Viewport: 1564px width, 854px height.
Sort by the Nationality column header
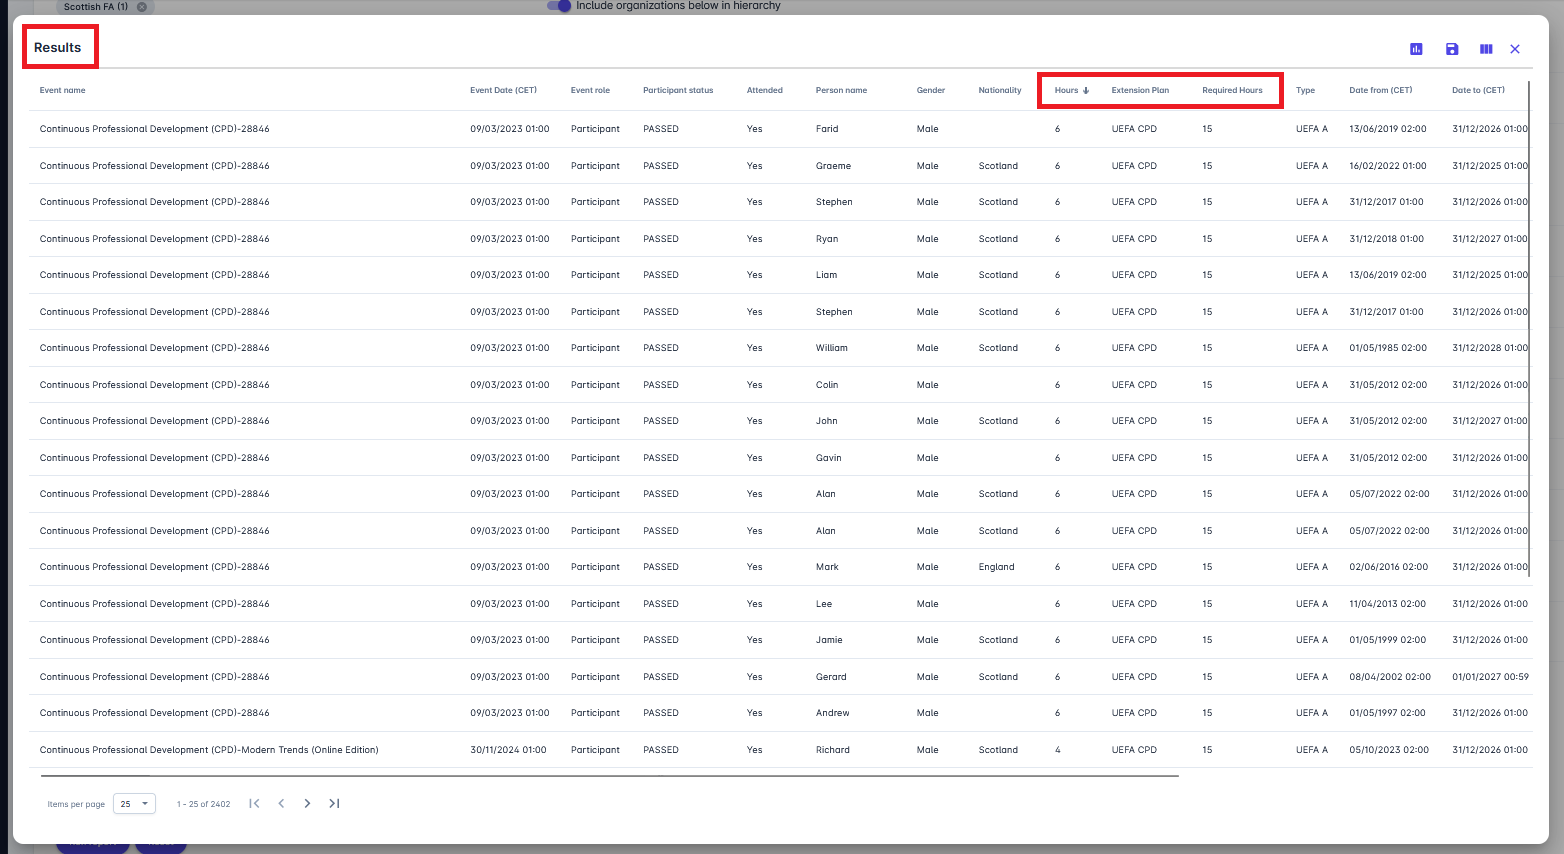pyautogui.click(x=999, y=90)
